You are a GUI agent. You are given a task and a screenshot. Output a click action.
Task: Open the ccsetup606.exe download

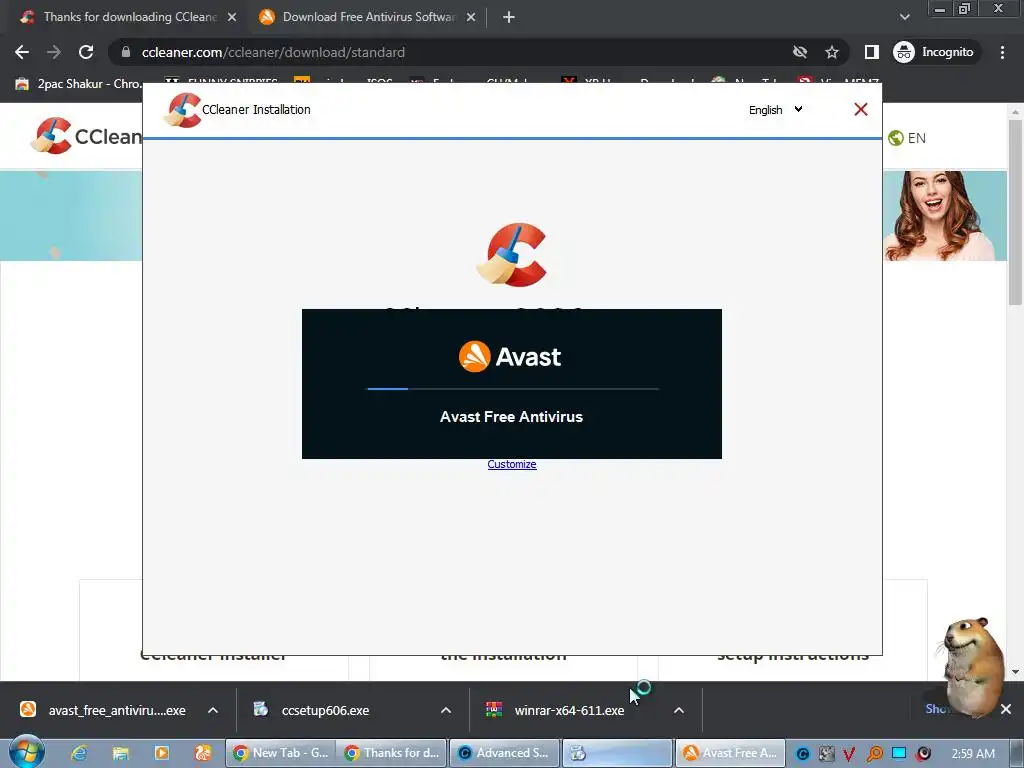pos(312,710)
